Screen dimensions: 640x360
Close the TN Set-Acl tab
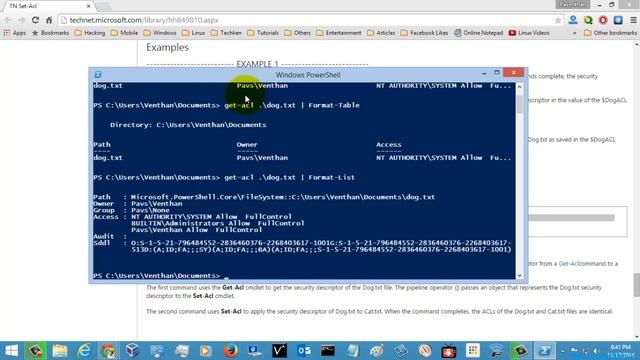(89, 6)
